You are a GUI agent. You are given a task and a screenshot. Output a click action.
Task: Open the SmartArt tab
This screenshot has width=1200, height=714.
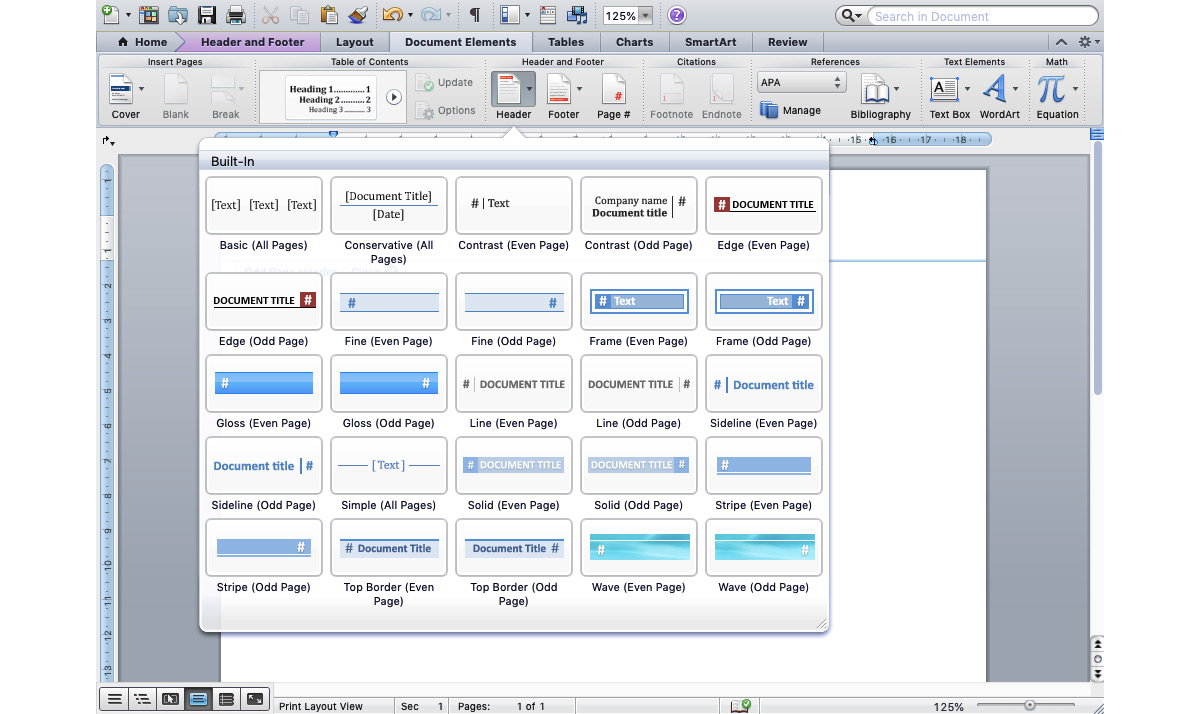pyautogui.click(x=709, y=42)
